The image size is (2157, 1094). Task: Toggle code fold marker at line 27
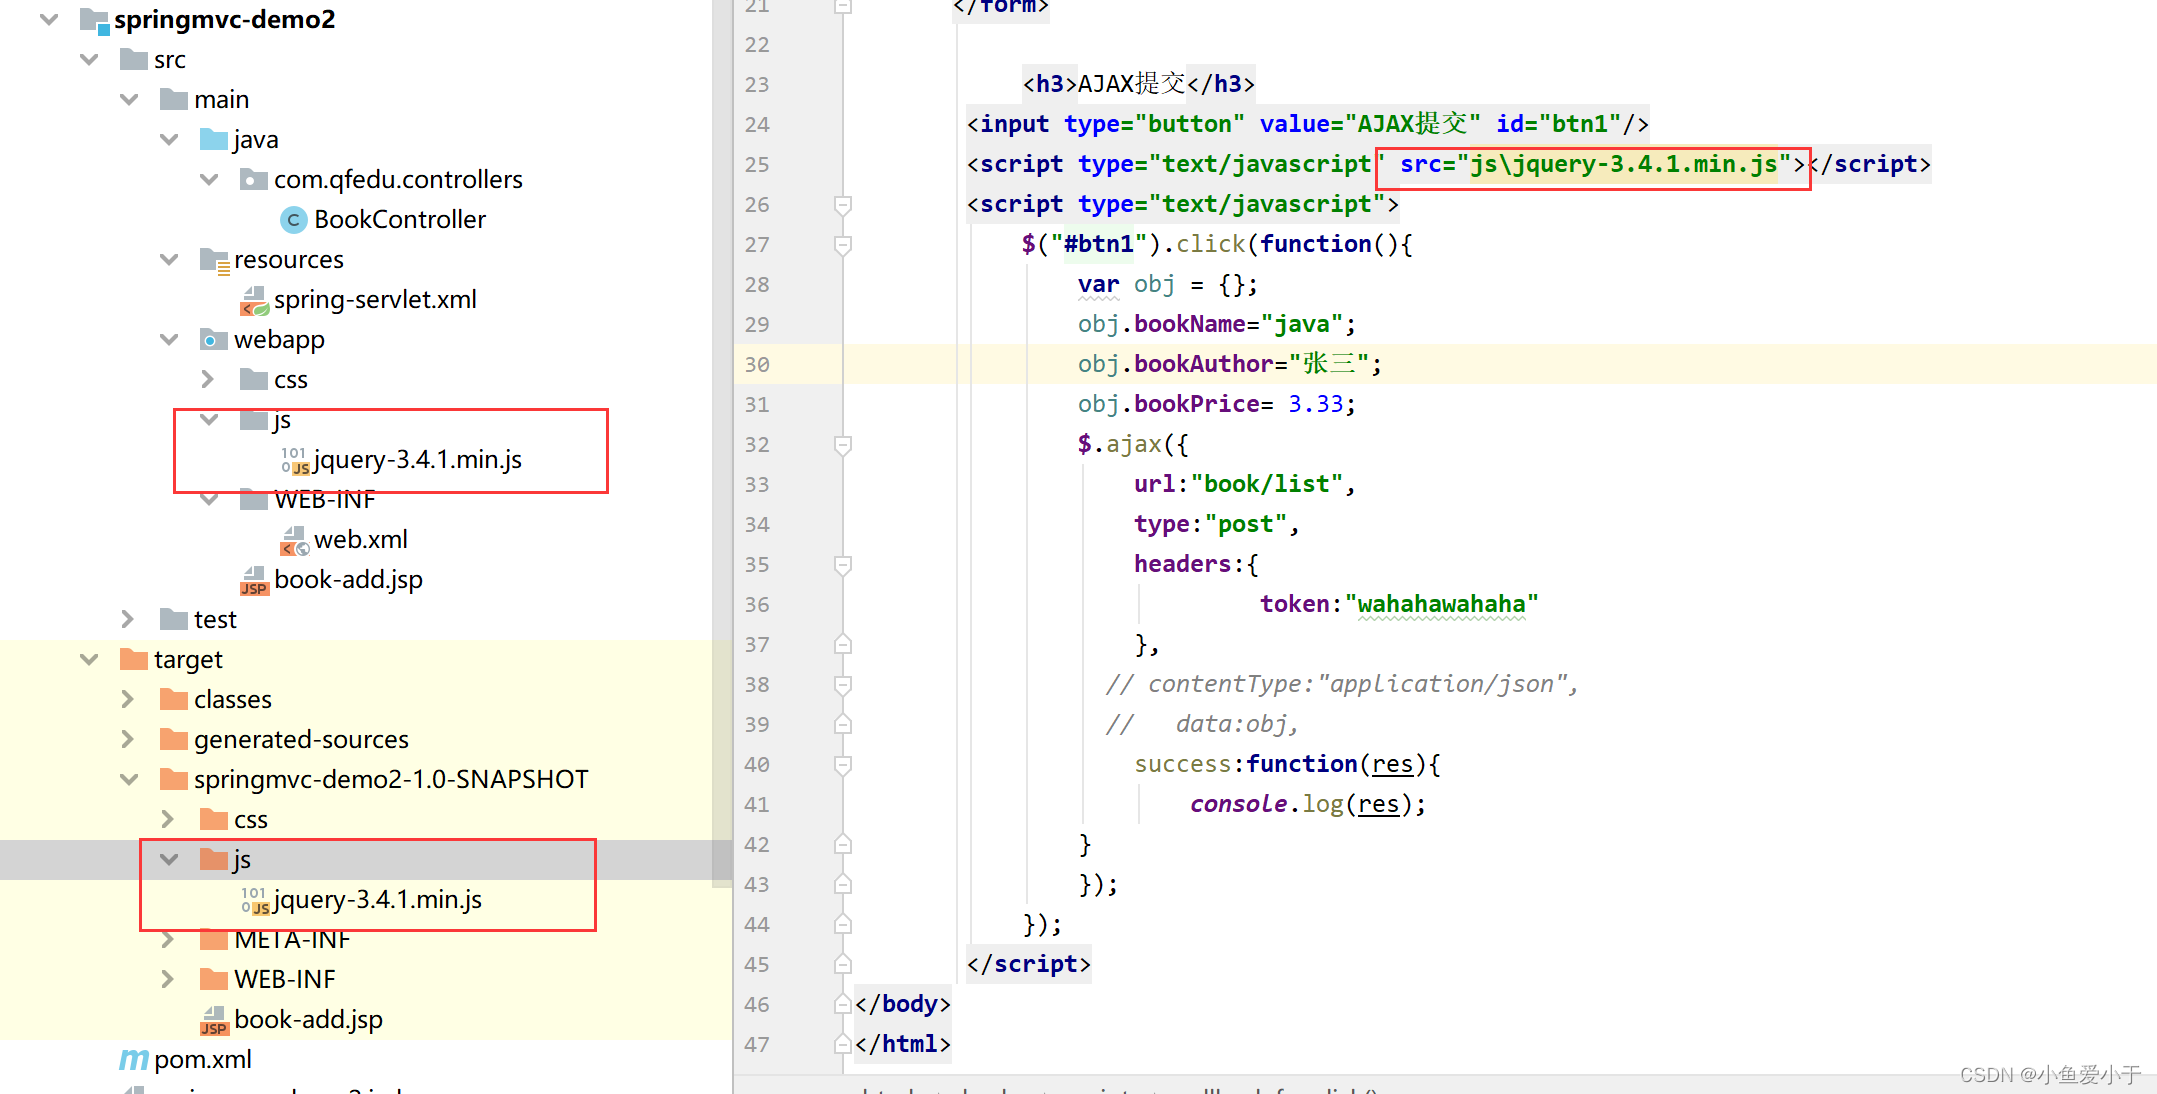(843, 245)
